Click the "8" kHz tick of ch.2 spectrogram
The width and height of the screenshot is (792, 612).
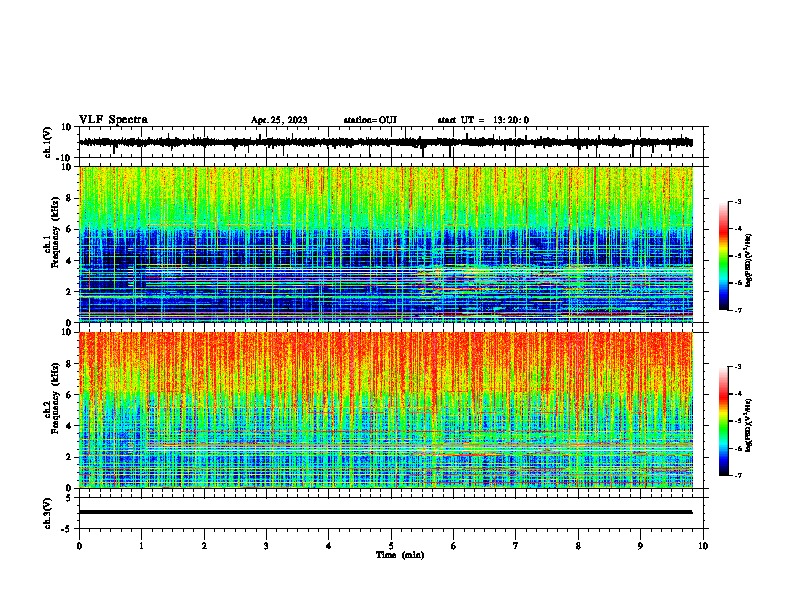click(x=69, y=364)
